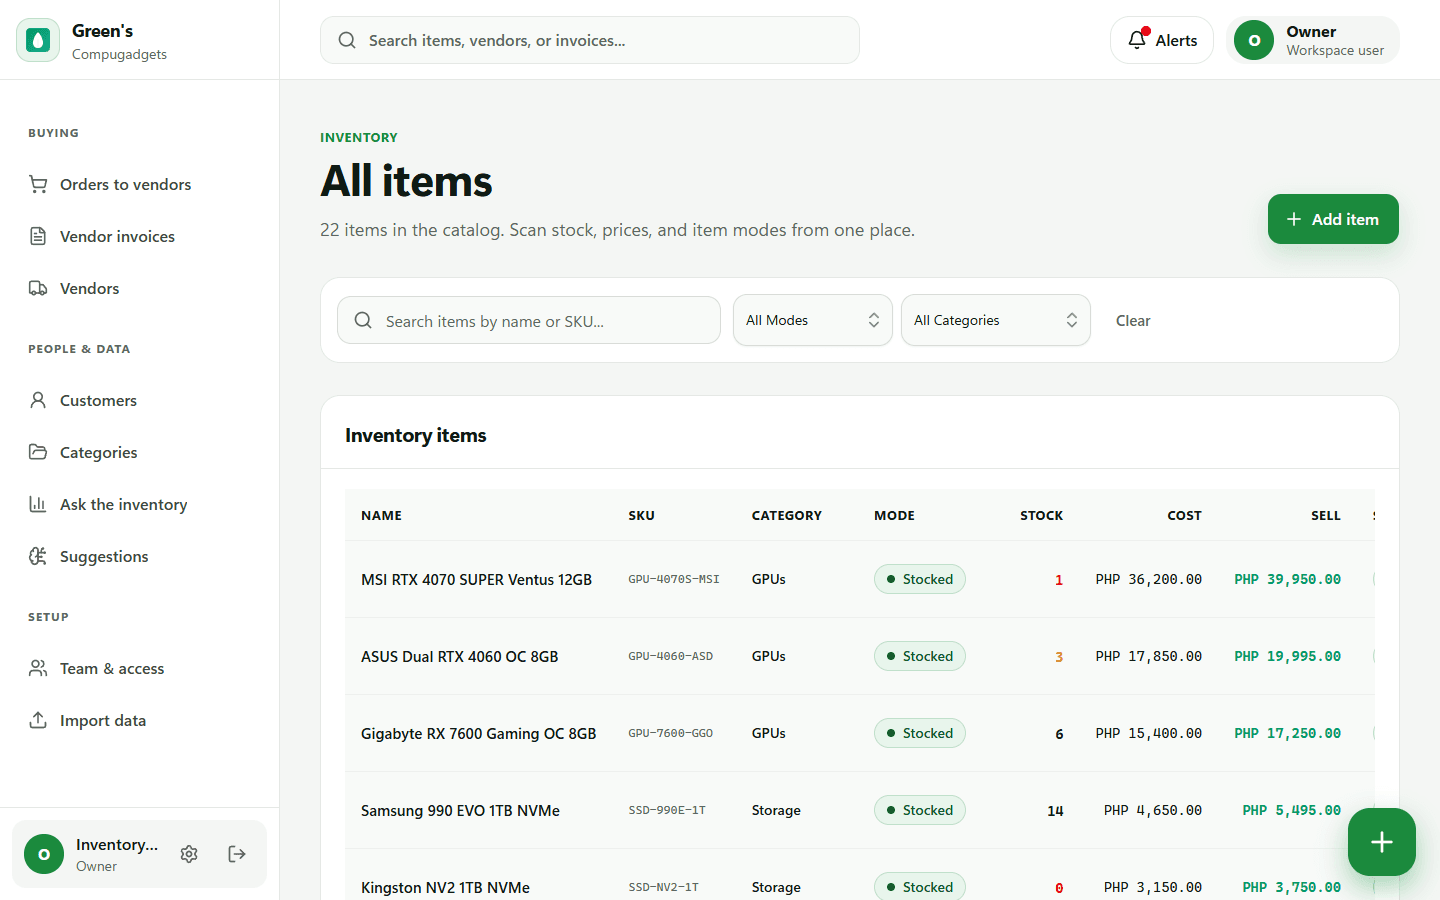Click cost PHP 4,650.00

pyautogui.click(x=1153, y=810)
